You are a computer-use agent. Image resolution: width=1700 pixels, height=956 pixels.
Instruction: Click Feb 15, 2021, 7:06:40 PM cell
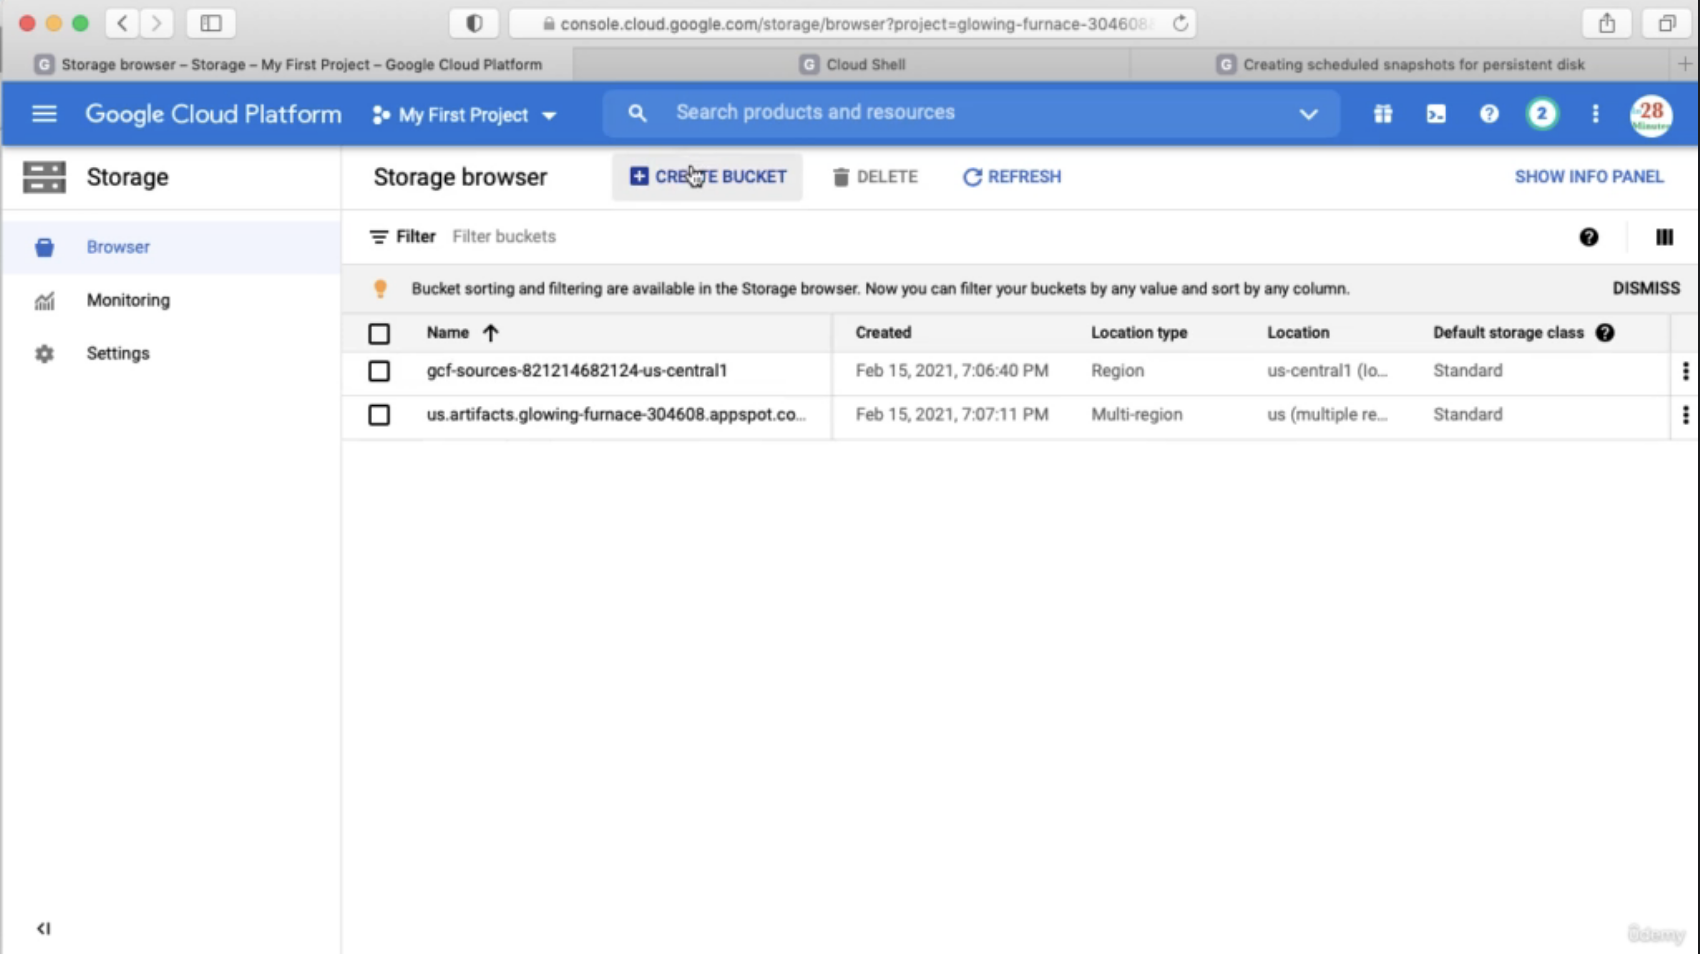pos(952,370)
